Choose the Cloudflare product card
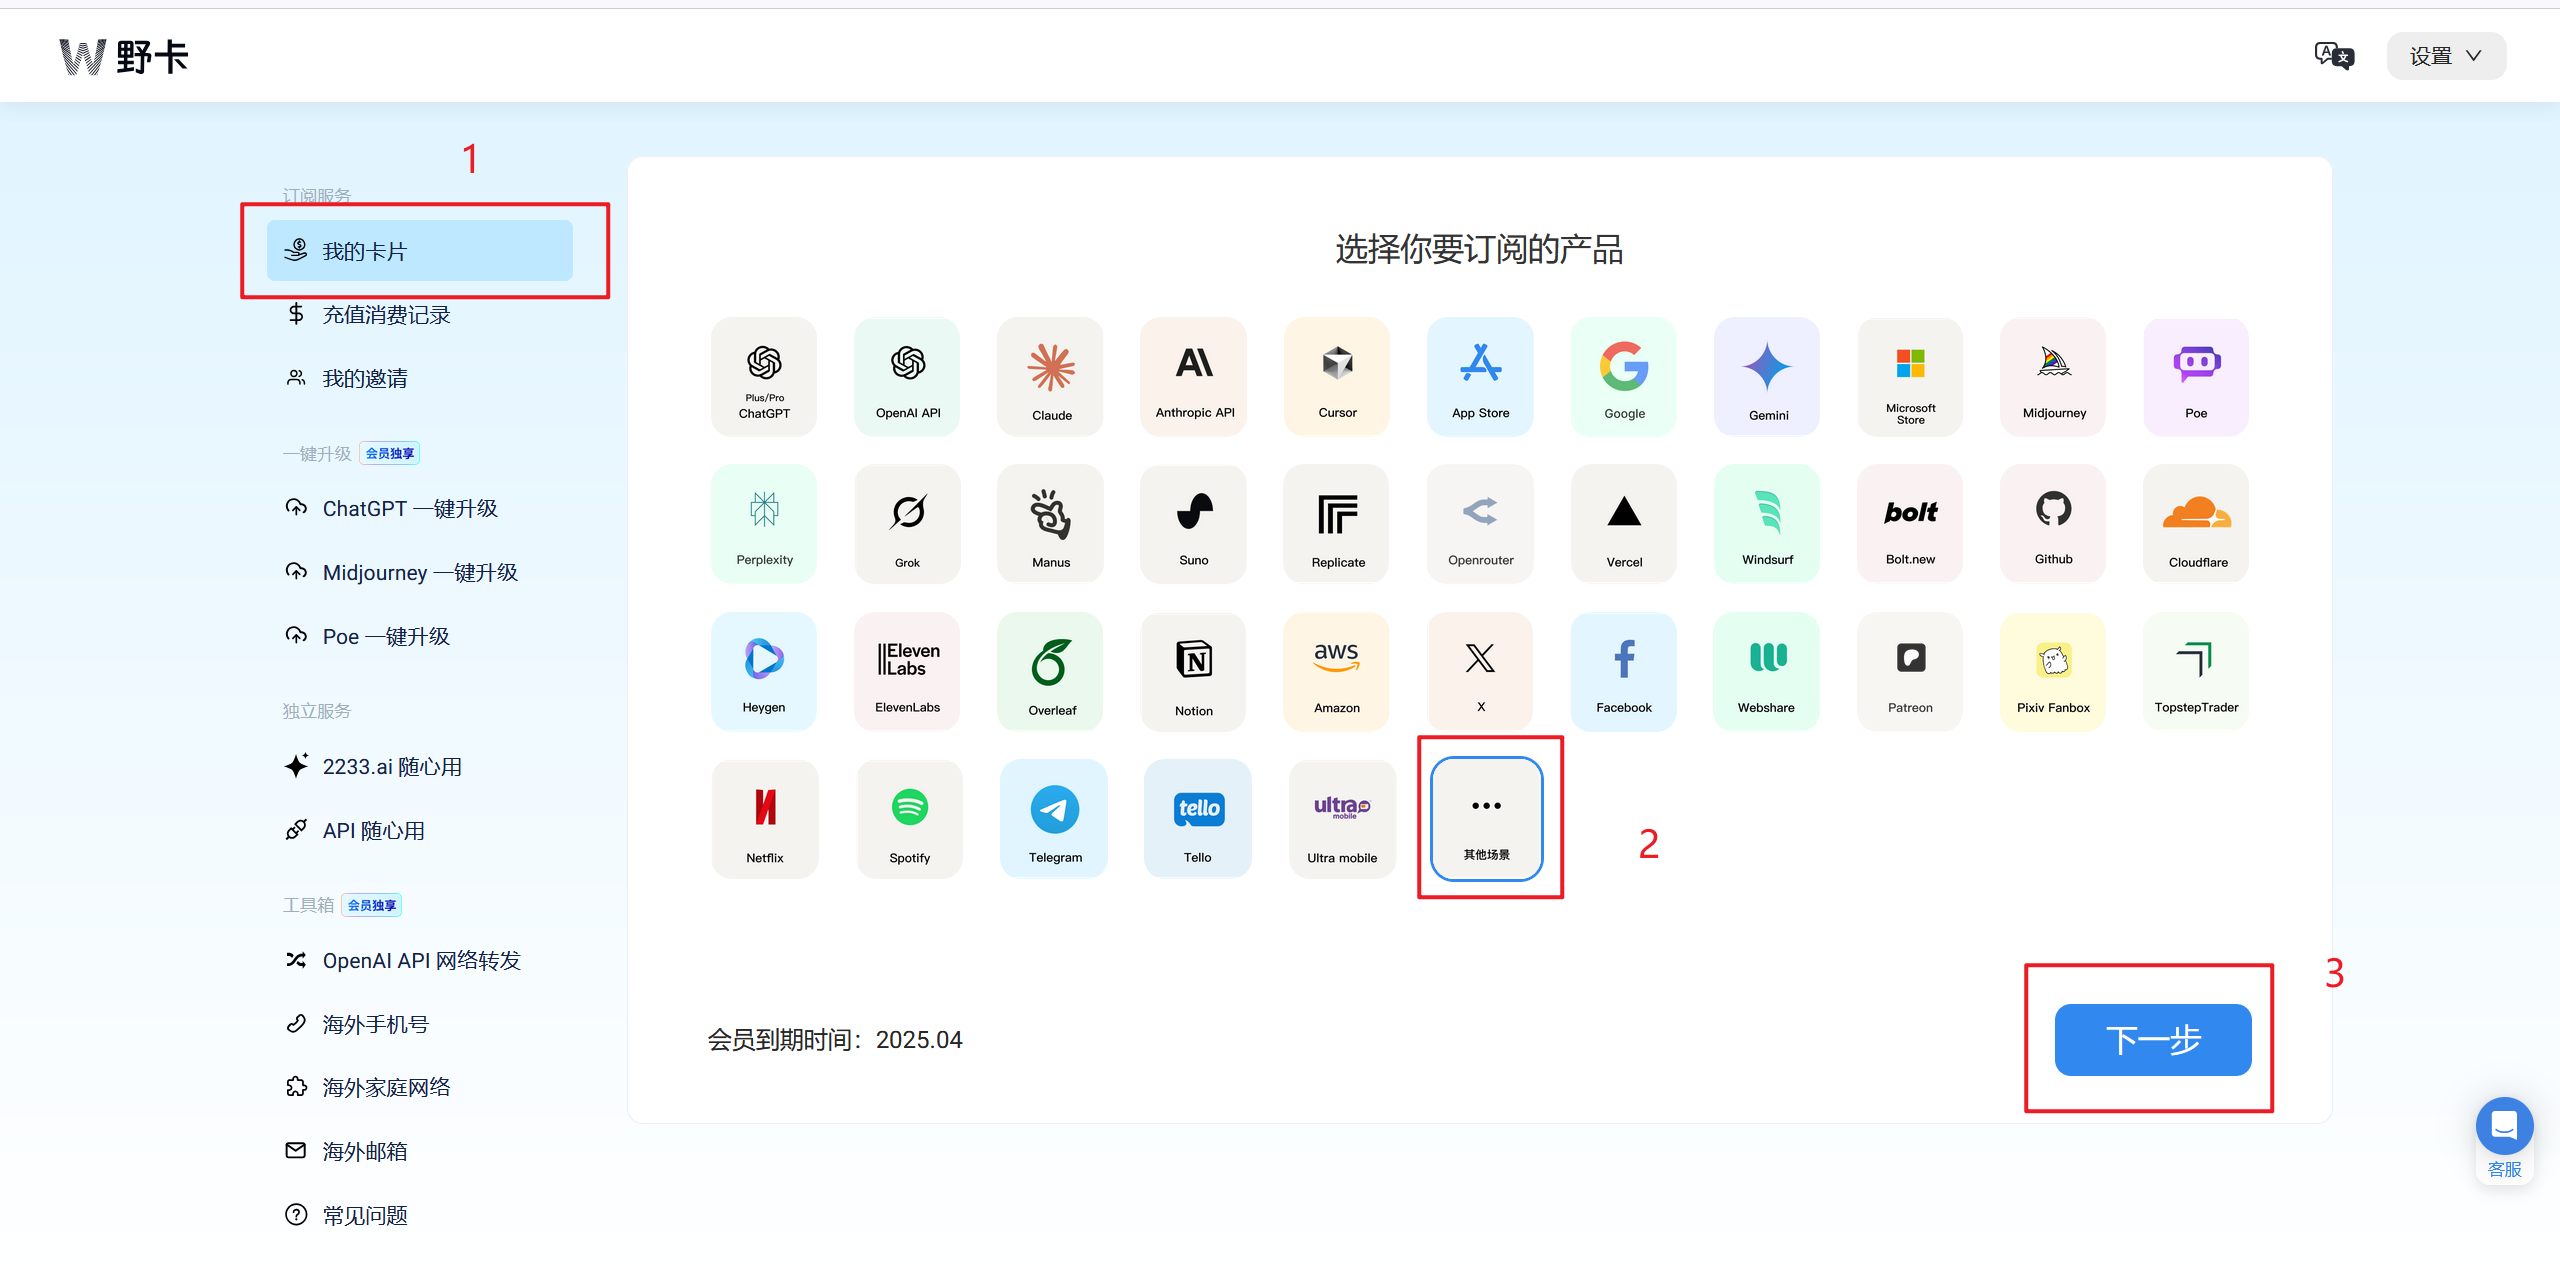The image size is (2560, 1279). (x=2196, y=524)
